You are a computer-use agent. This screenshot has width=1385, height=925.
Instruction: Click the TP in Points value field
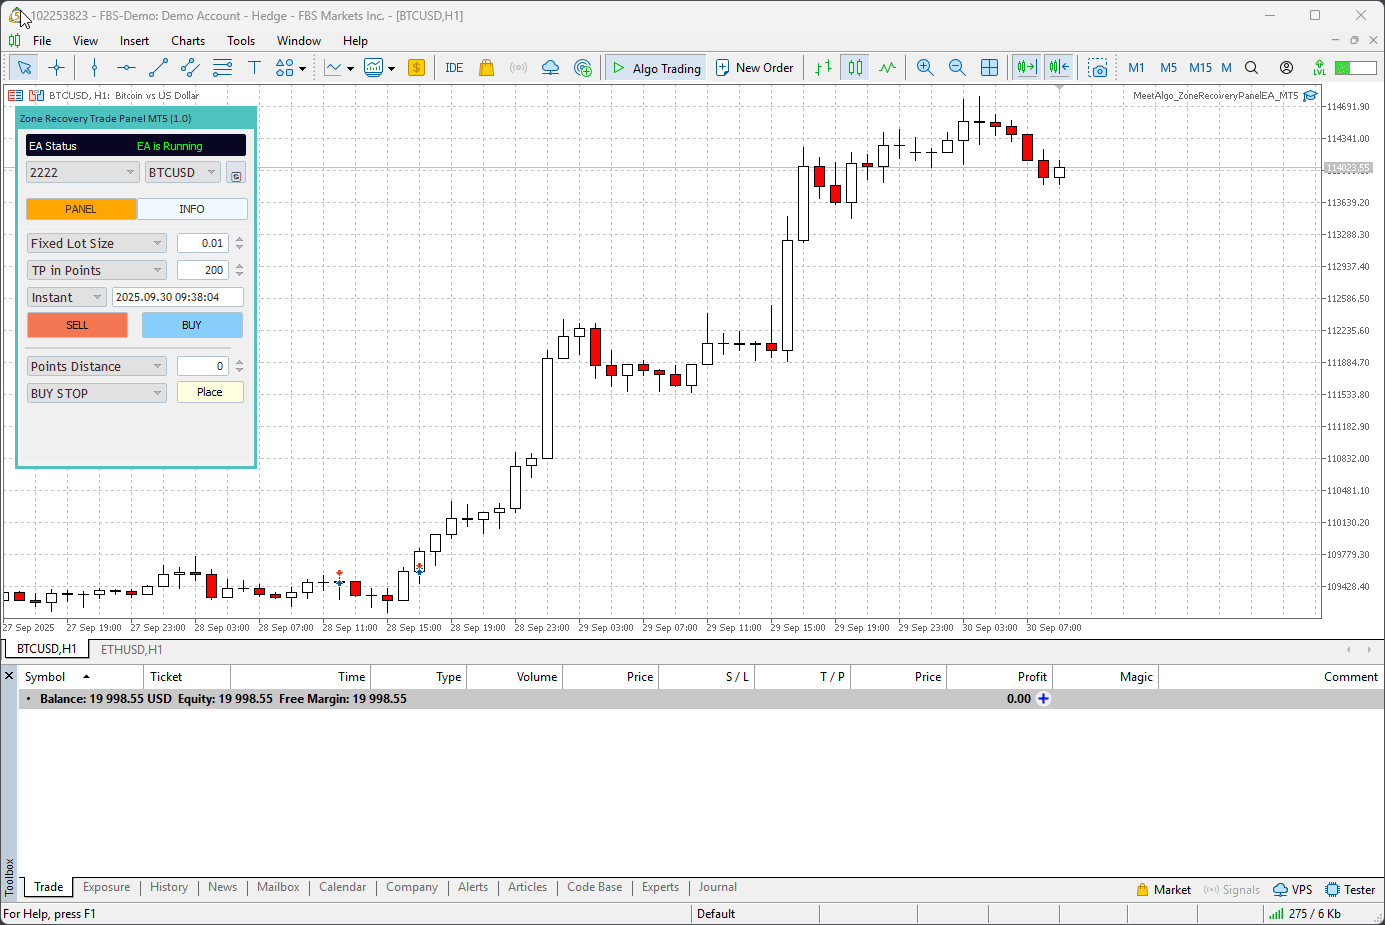click(x=202, y=270)
